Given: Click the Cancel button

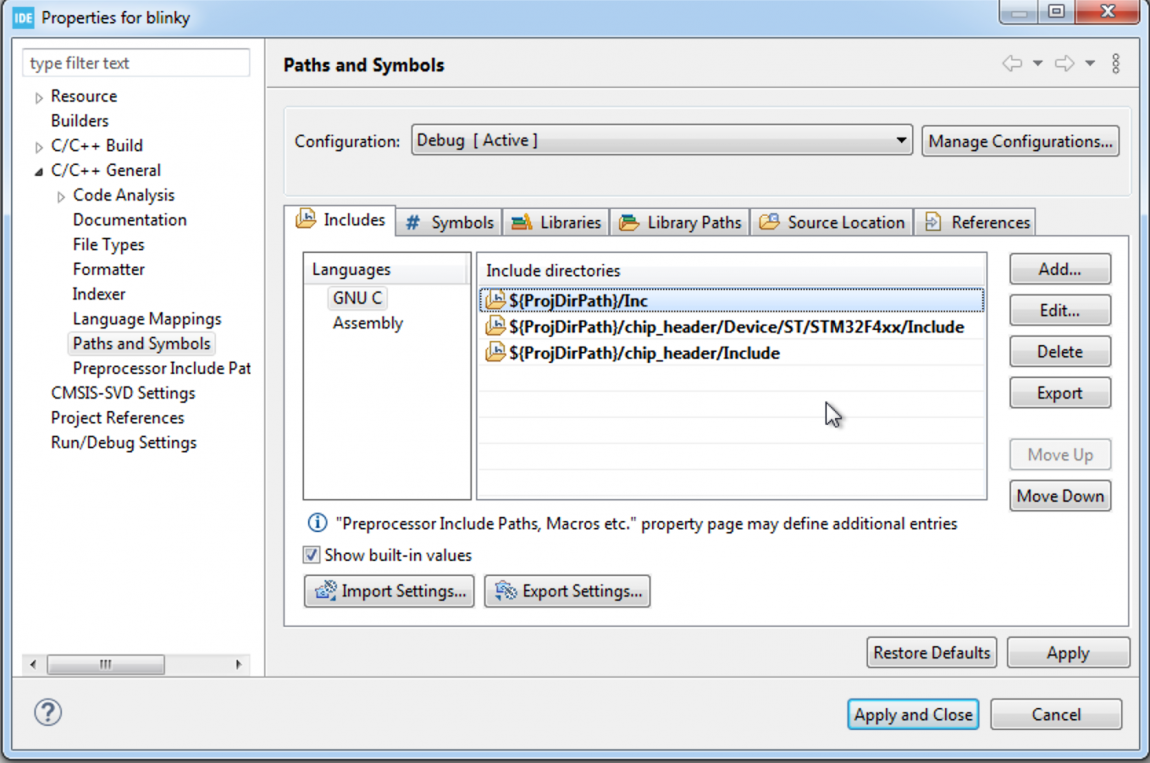Looking at the screenshot, I should pos(1056,715).
